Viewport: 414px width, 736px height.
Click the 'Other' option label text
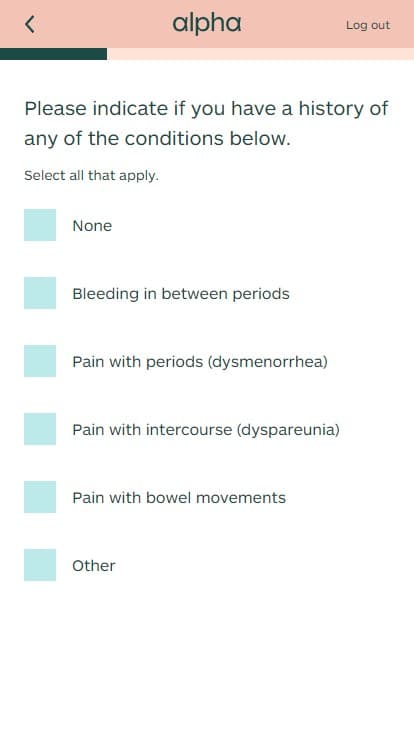tap(94, 566)
